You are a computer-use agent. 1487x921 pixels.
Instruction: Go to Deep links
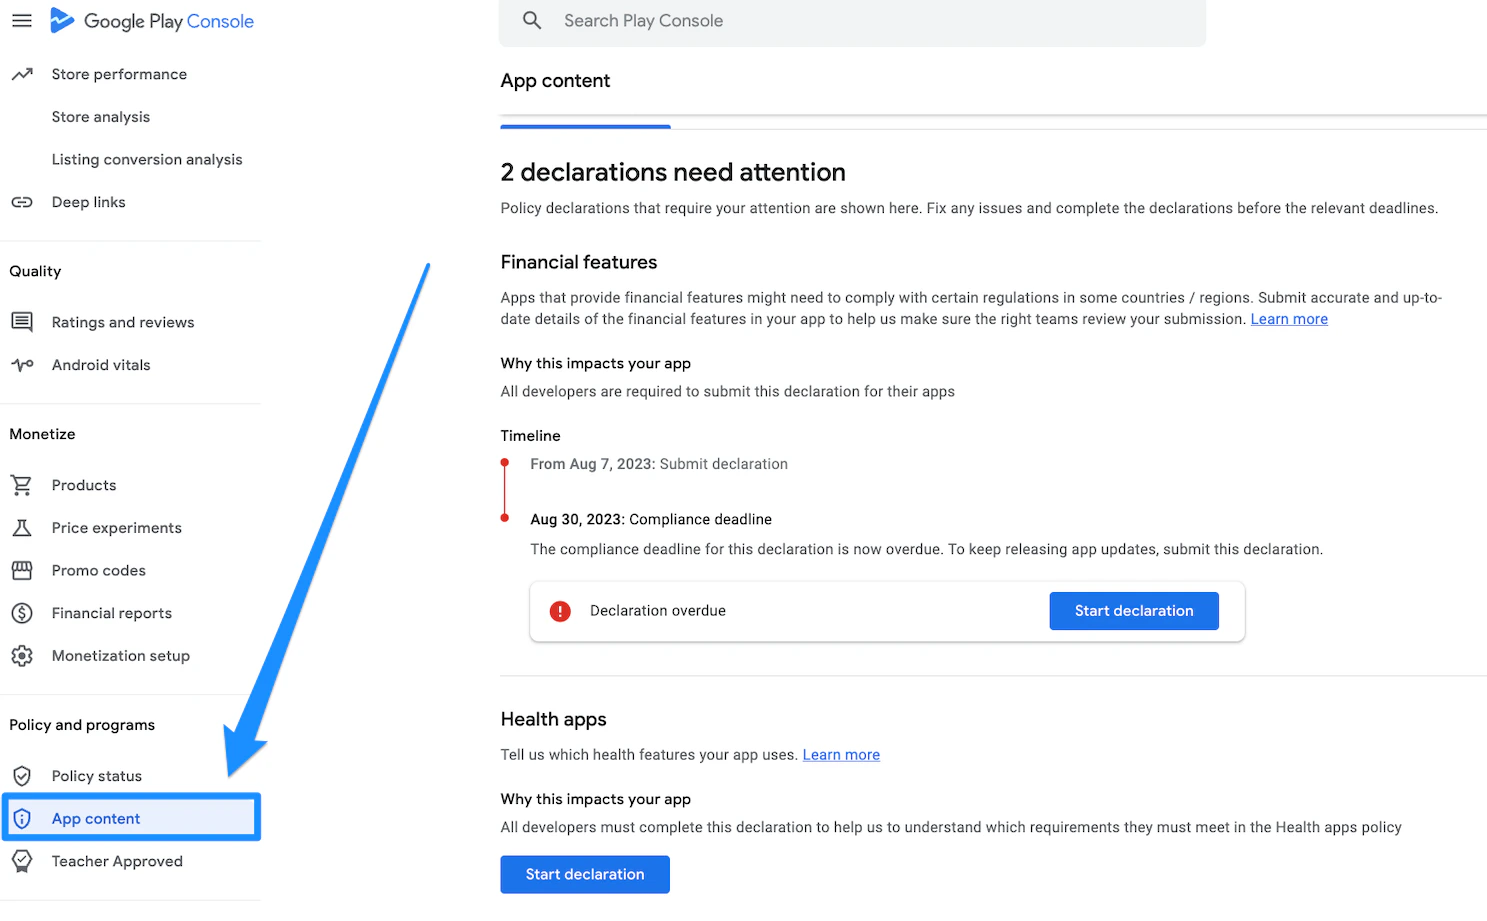[89, 202]
